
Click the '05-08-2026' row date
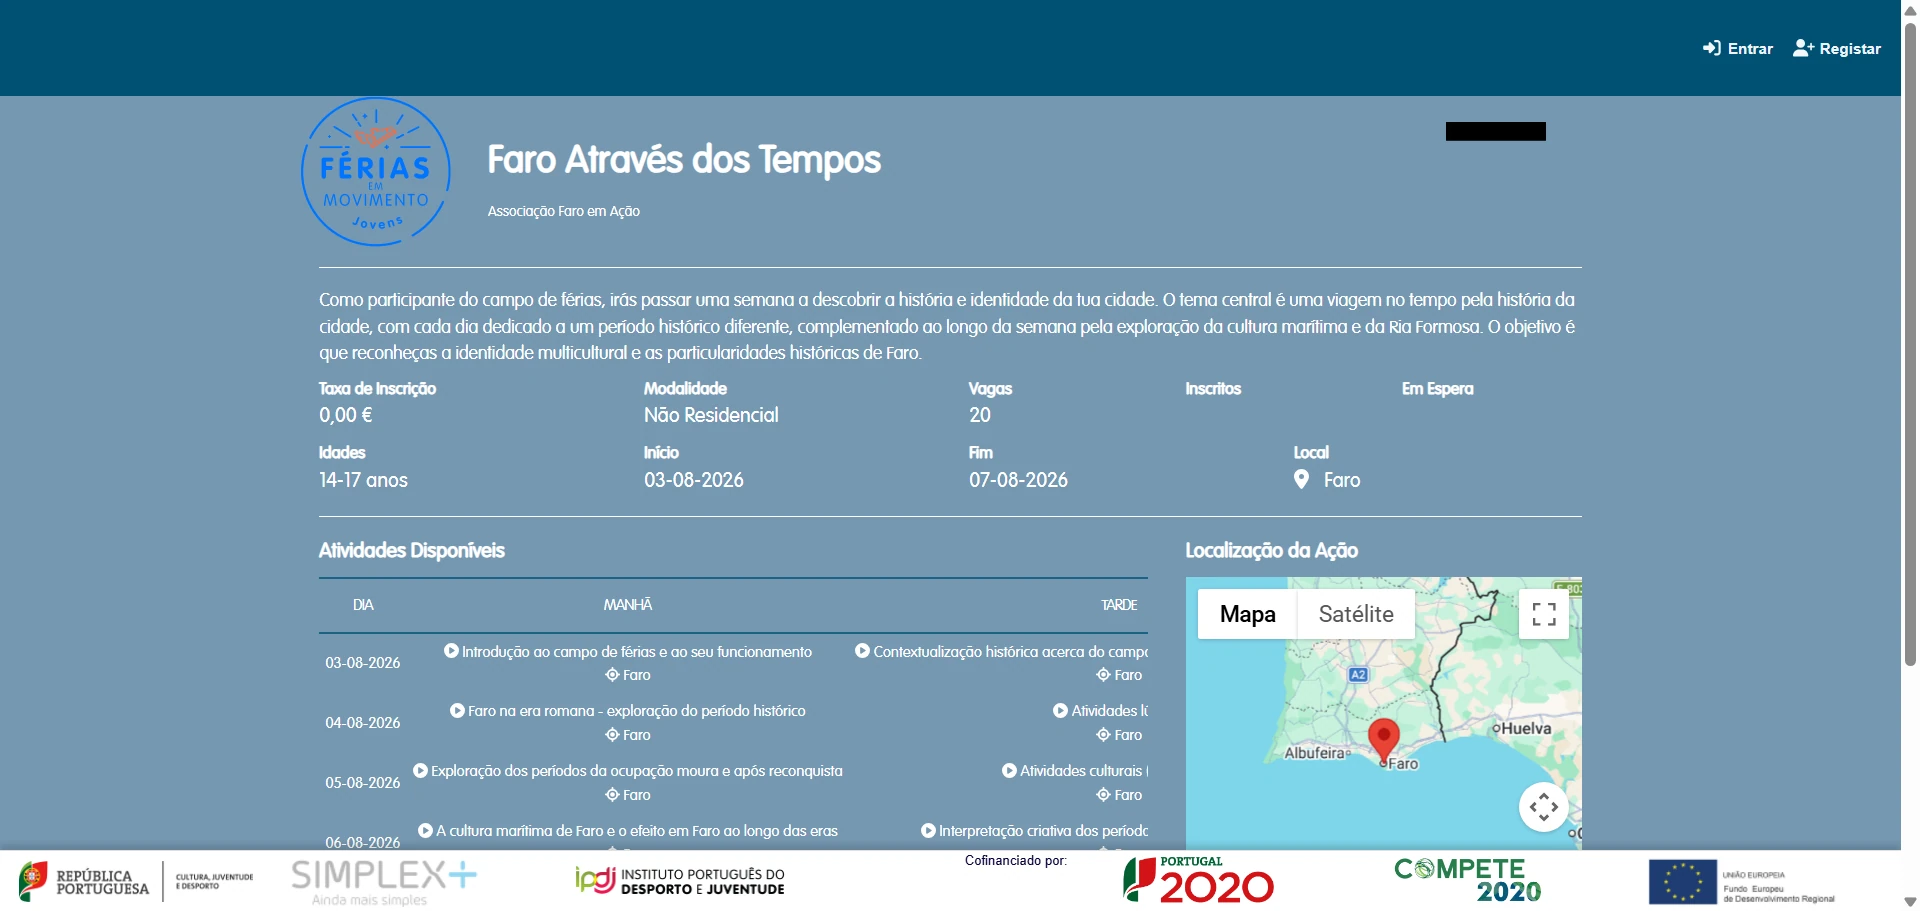pos(363,783)
